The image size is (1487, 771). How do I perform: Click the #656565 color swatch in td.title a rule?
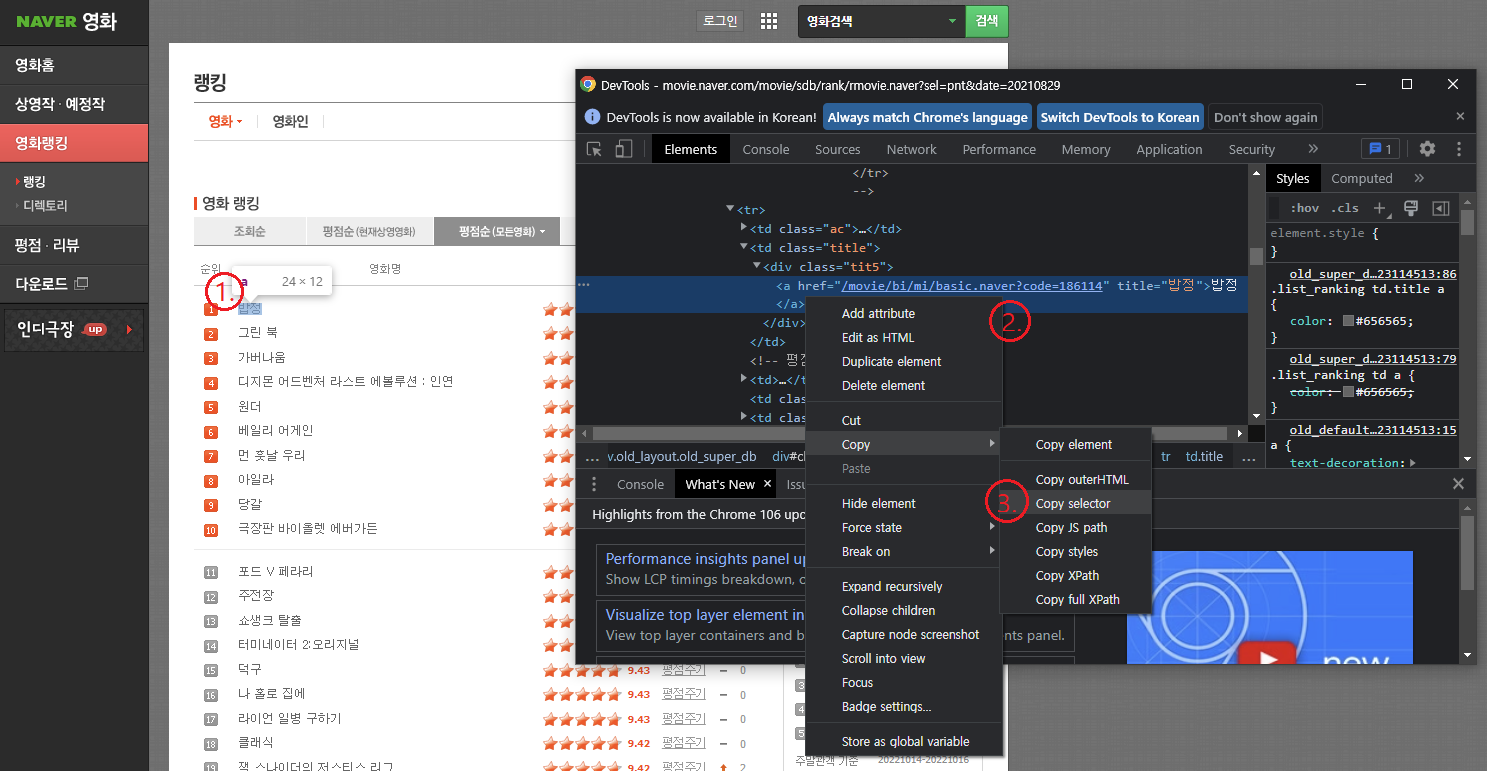point(1349,321)
